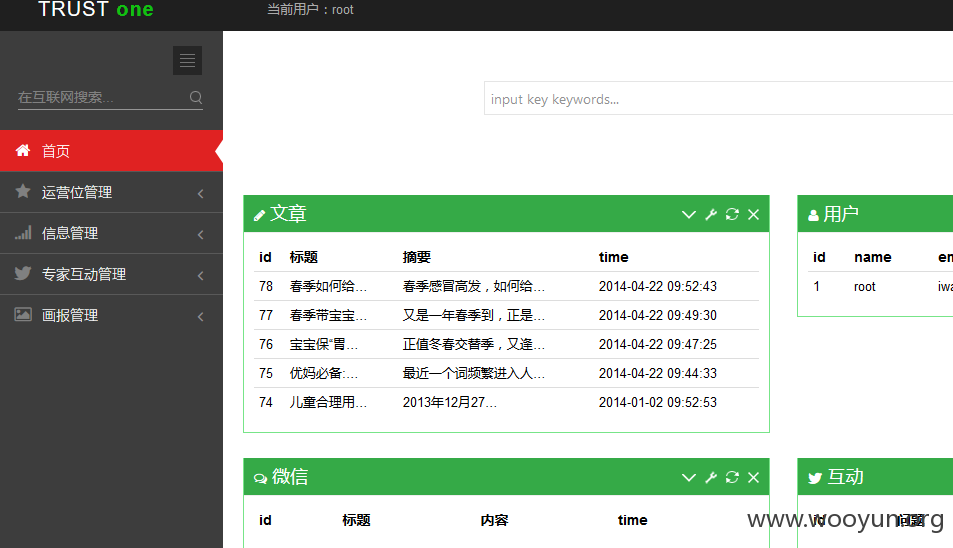This screenshot has height=548, width=953.
Task: Click summary 正值冬春交替季，又逢…
Action: pos(473,344)
